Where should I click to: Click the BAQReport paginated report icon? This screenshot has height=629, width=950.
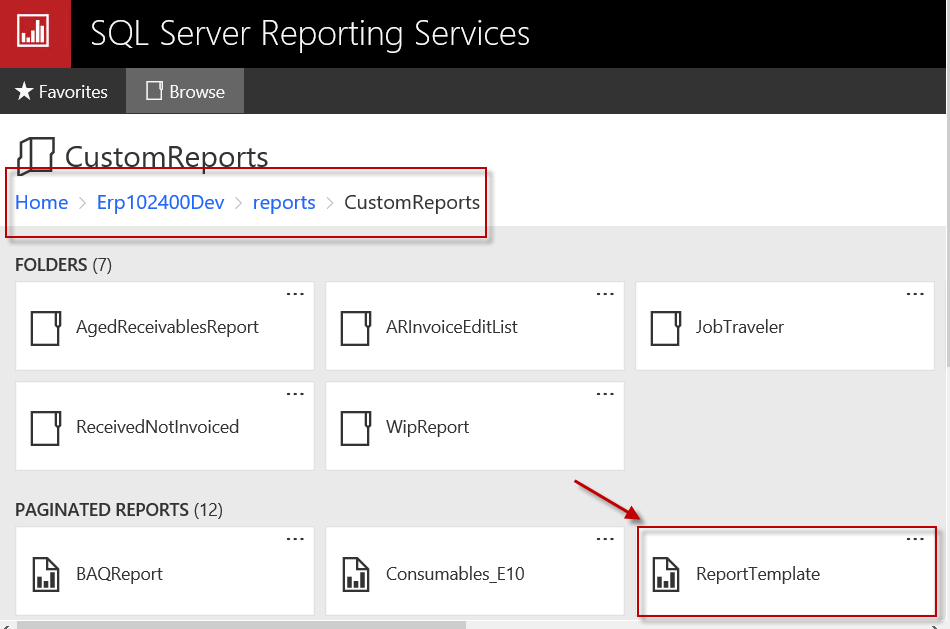pyautogui.click(x=46, y=574)
